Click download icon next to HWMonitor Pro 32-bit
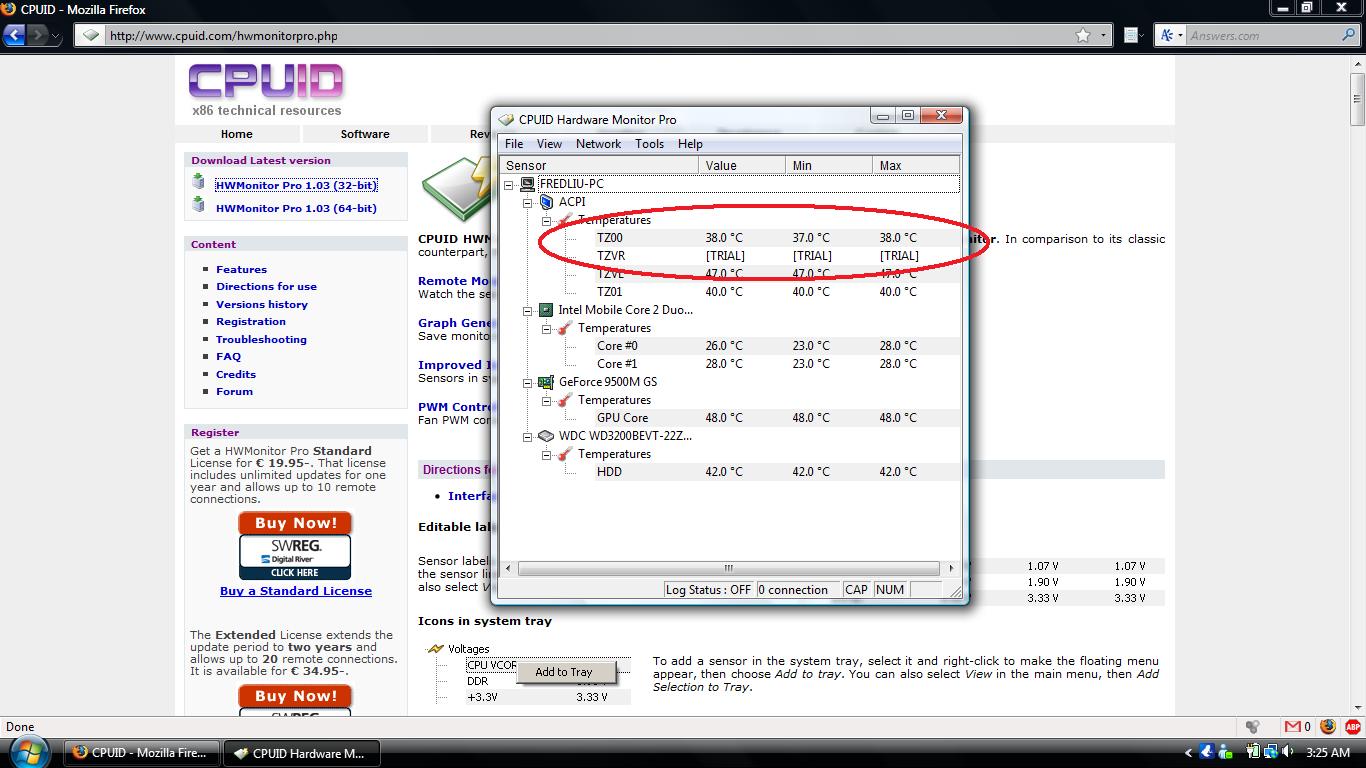 199,183
